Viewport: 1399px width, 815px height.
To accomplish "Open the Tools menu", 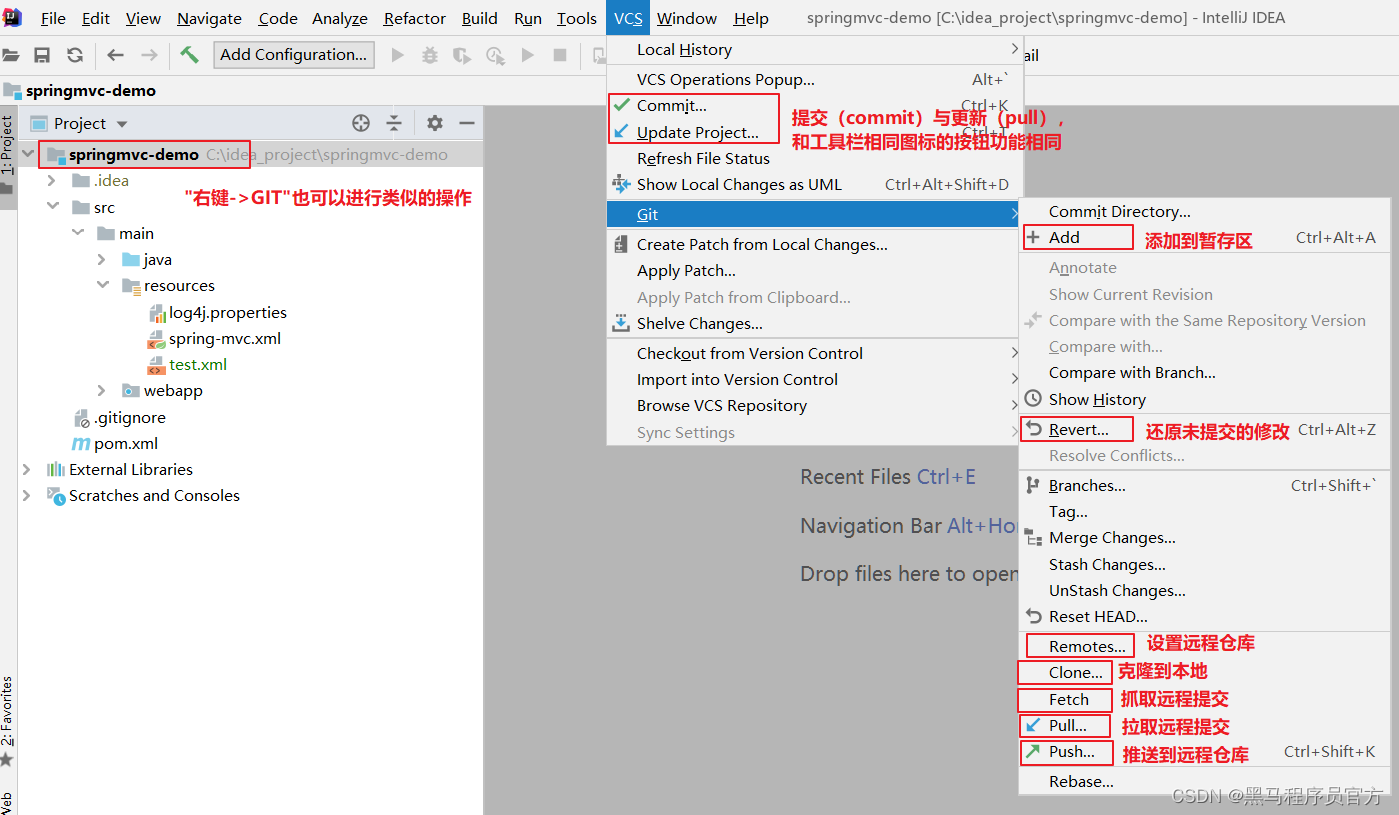I will click(x=577, y=18).
